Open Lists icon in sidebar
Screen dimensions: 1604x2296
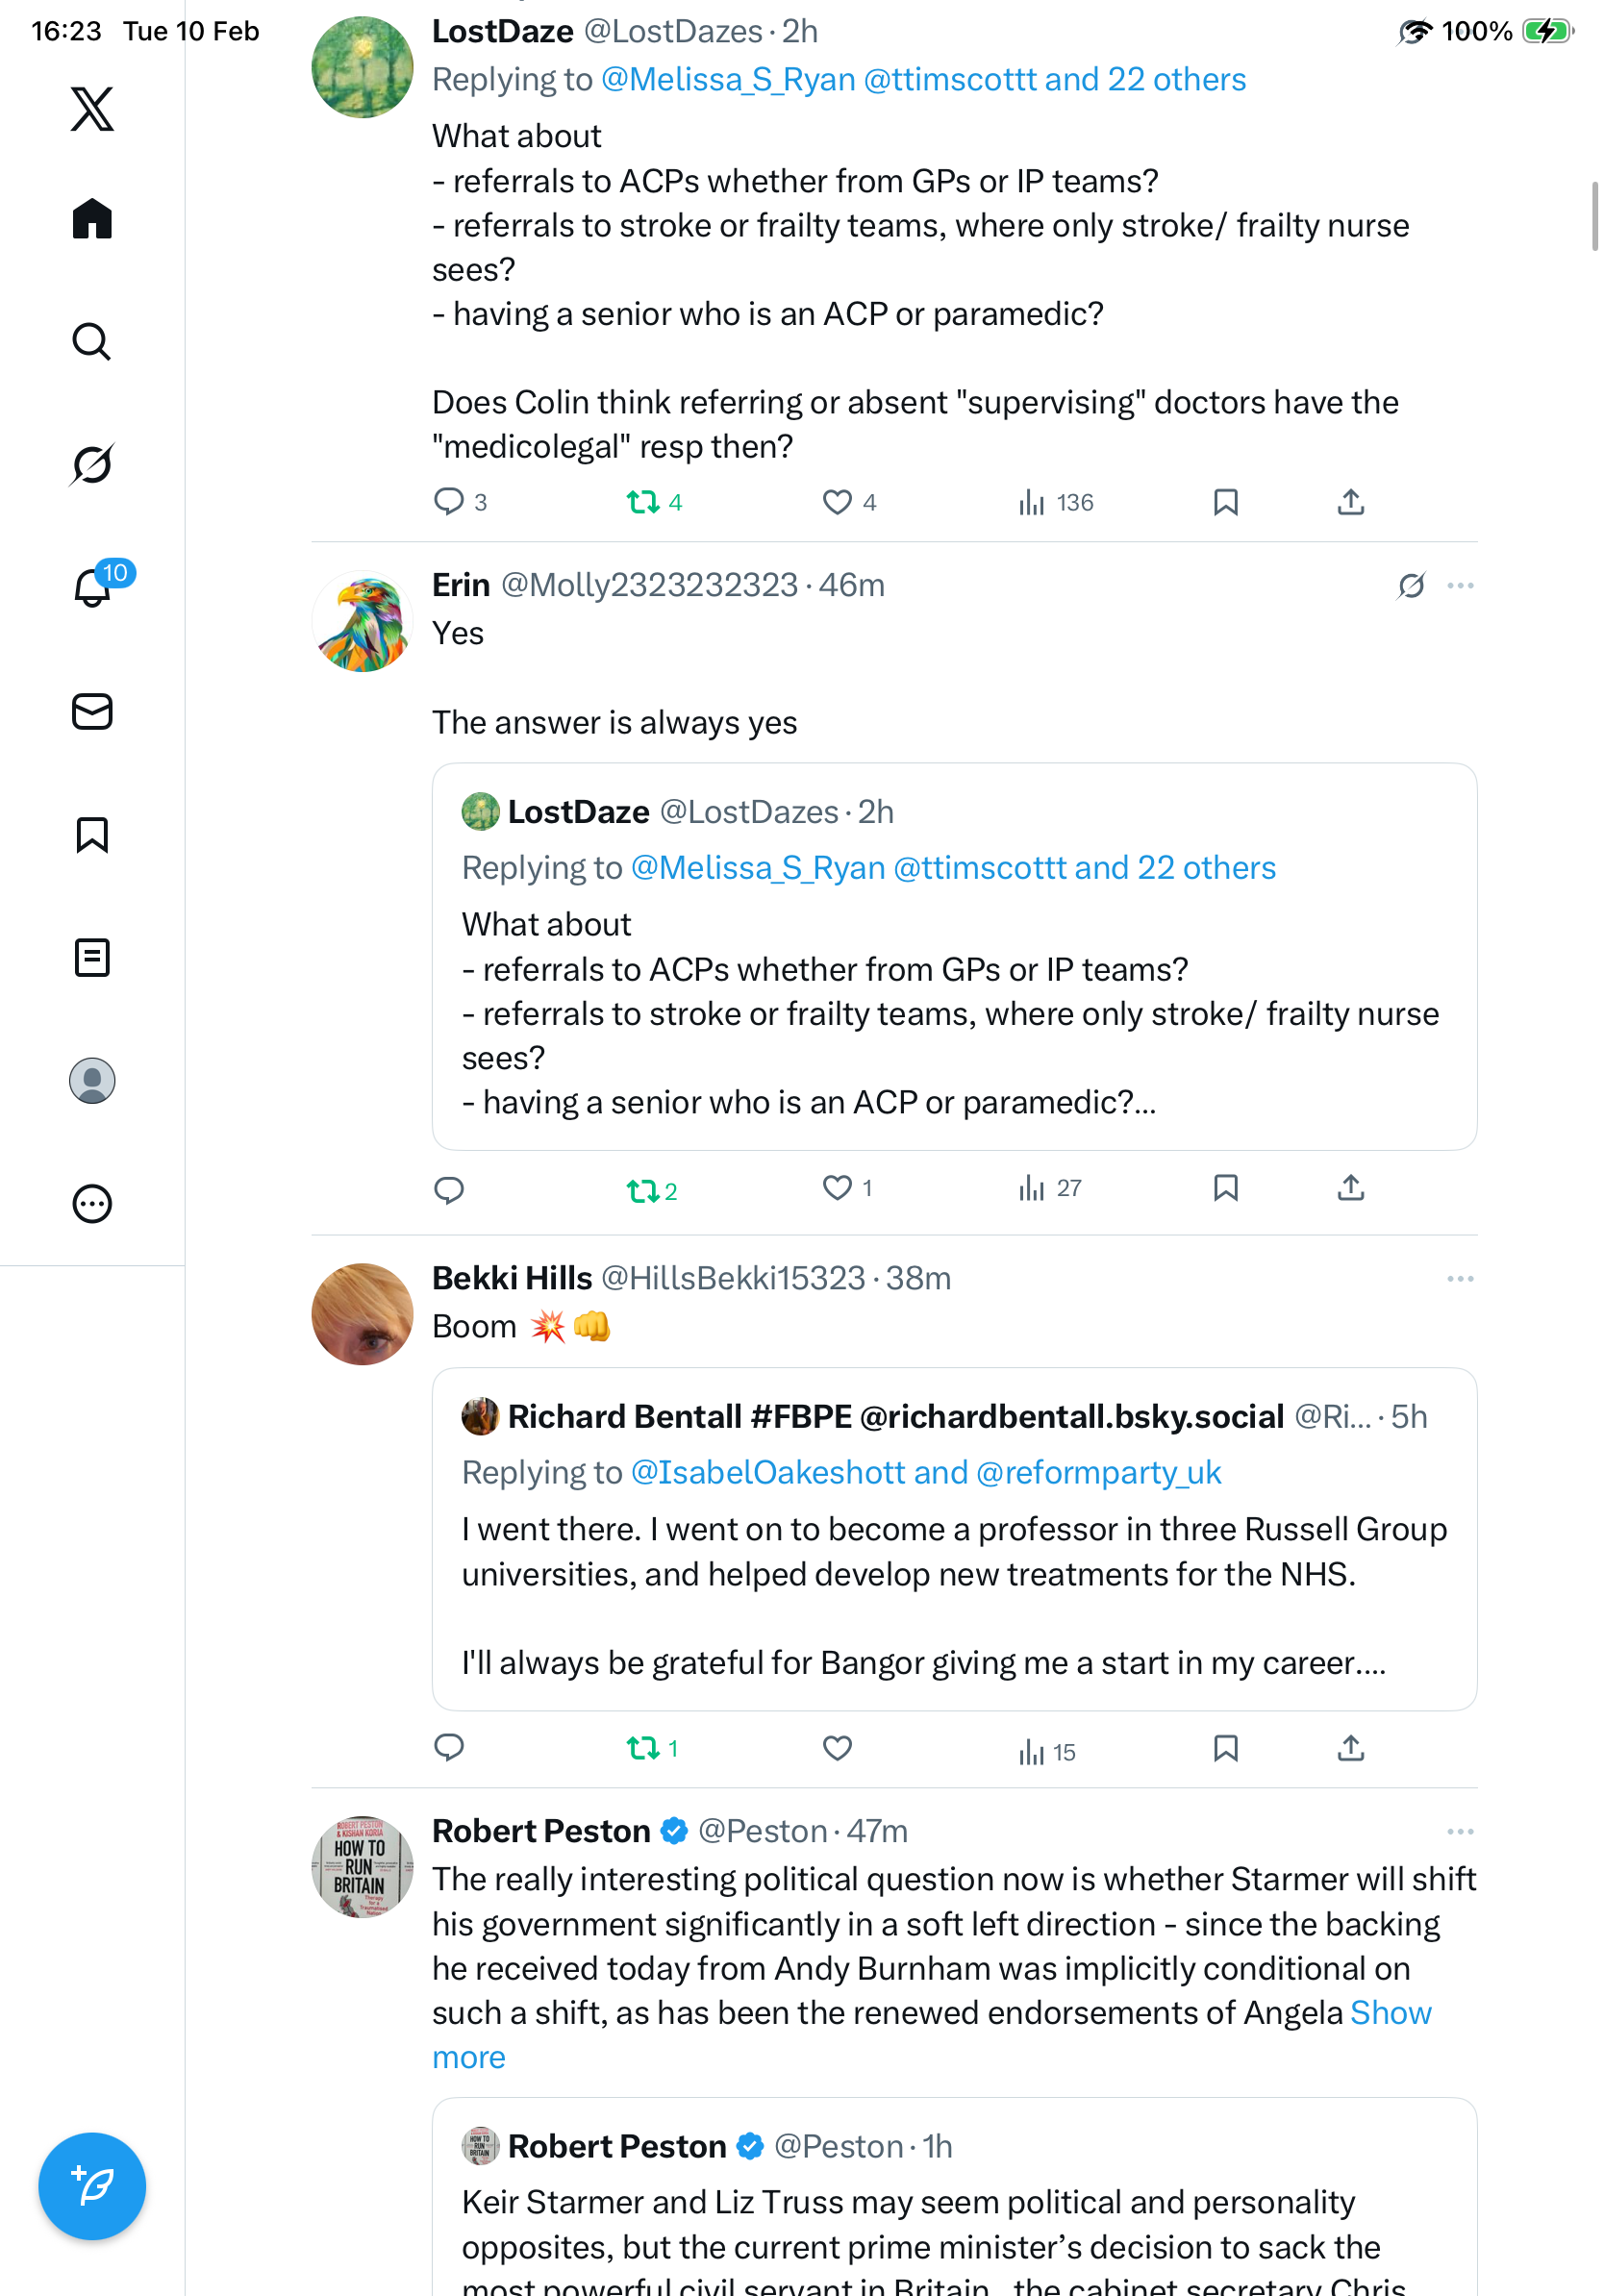point(92,957)
